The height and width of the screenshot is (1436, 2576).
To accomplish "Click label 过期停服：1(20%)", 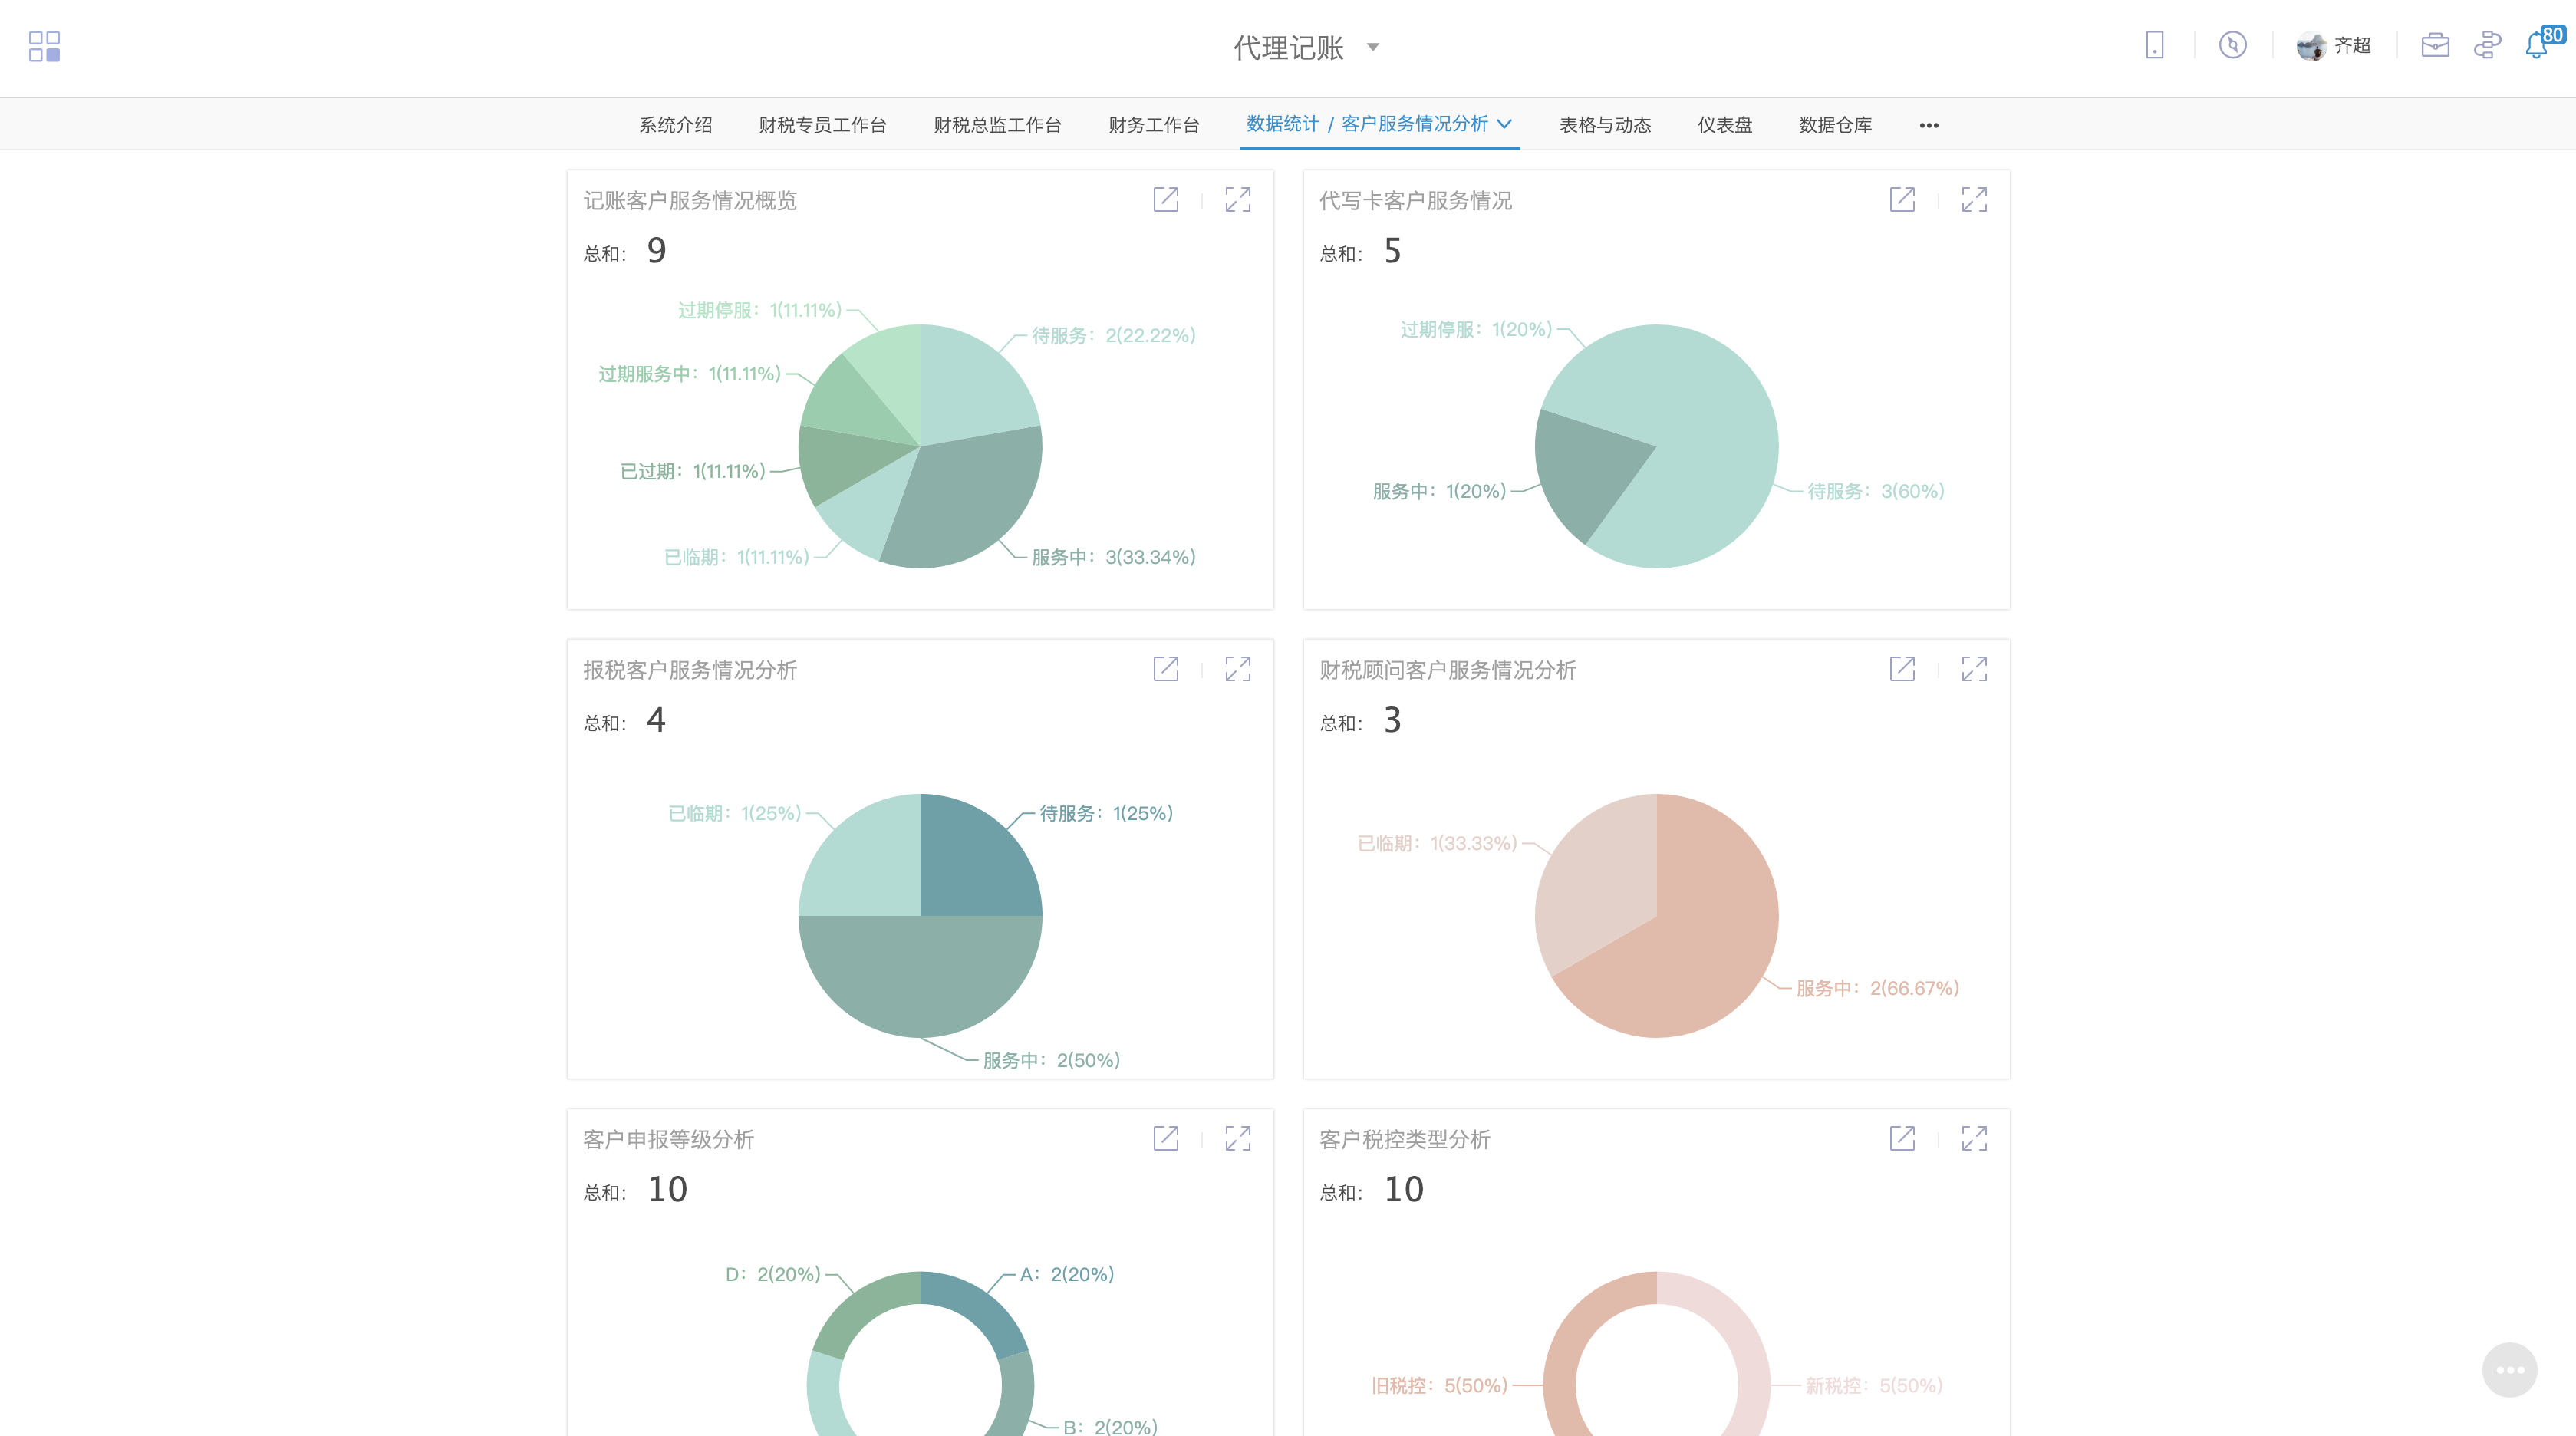I will click(x=1476, y=329).
